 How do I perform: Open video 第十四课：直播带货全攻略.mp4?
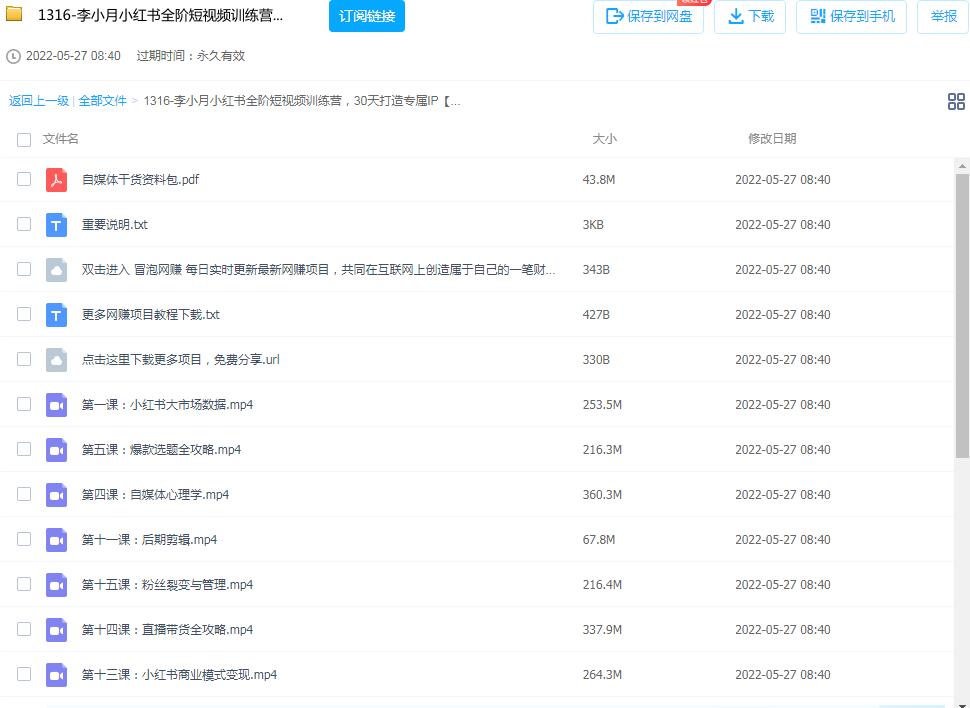pyautogui.click(x=168, y=630)
